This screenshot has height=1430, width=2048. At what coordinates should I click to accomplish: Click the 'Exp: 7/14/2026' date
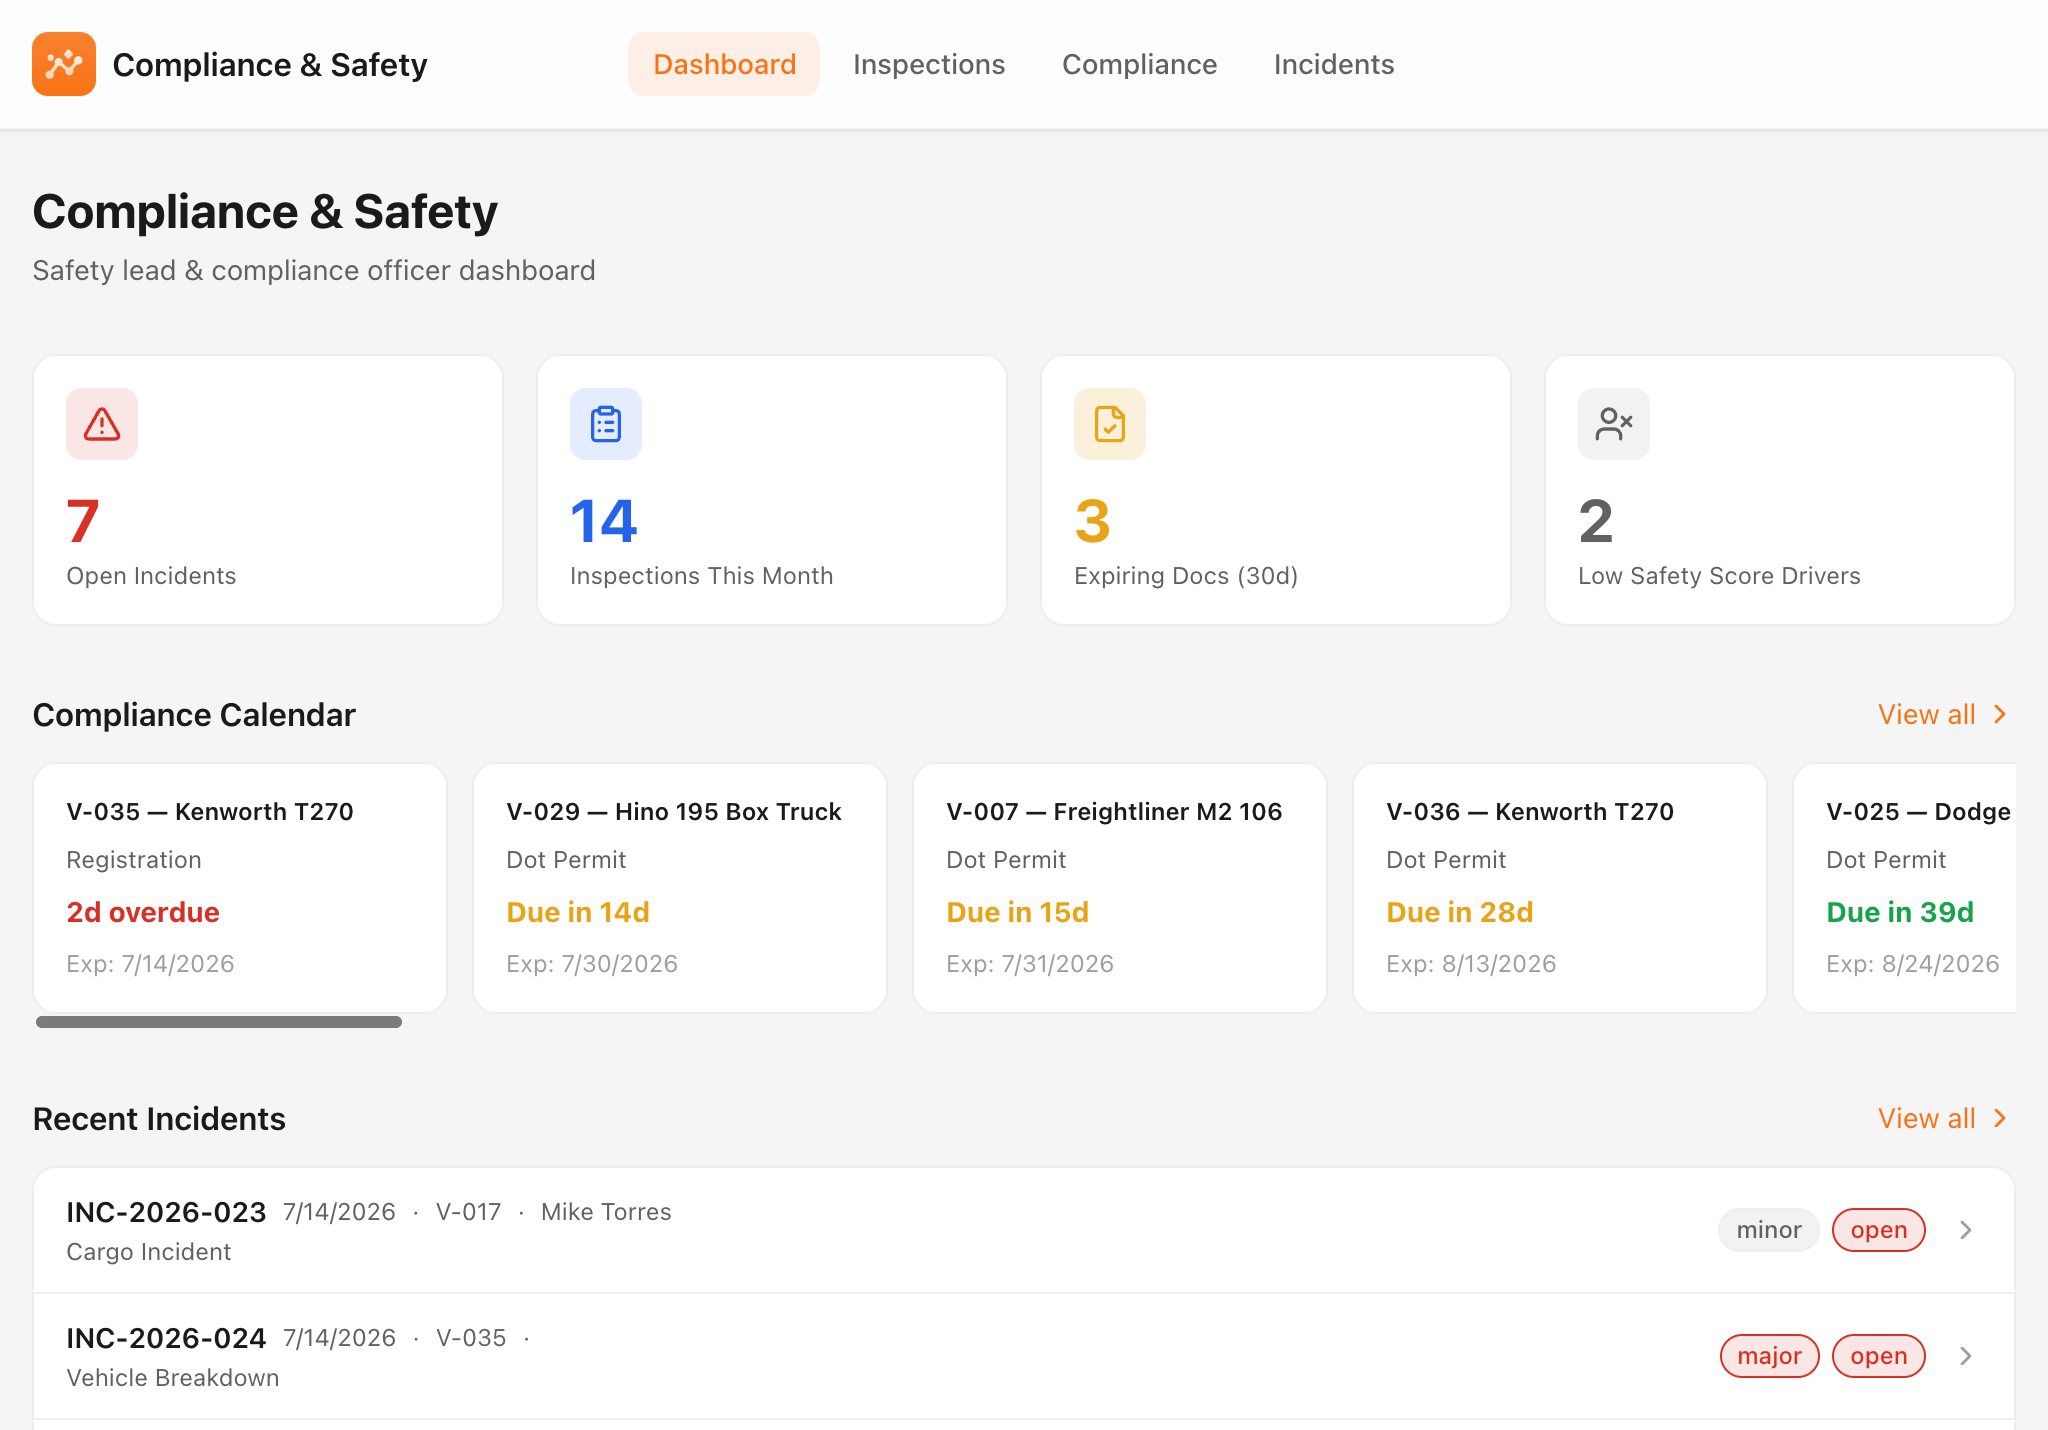[150, 964]
